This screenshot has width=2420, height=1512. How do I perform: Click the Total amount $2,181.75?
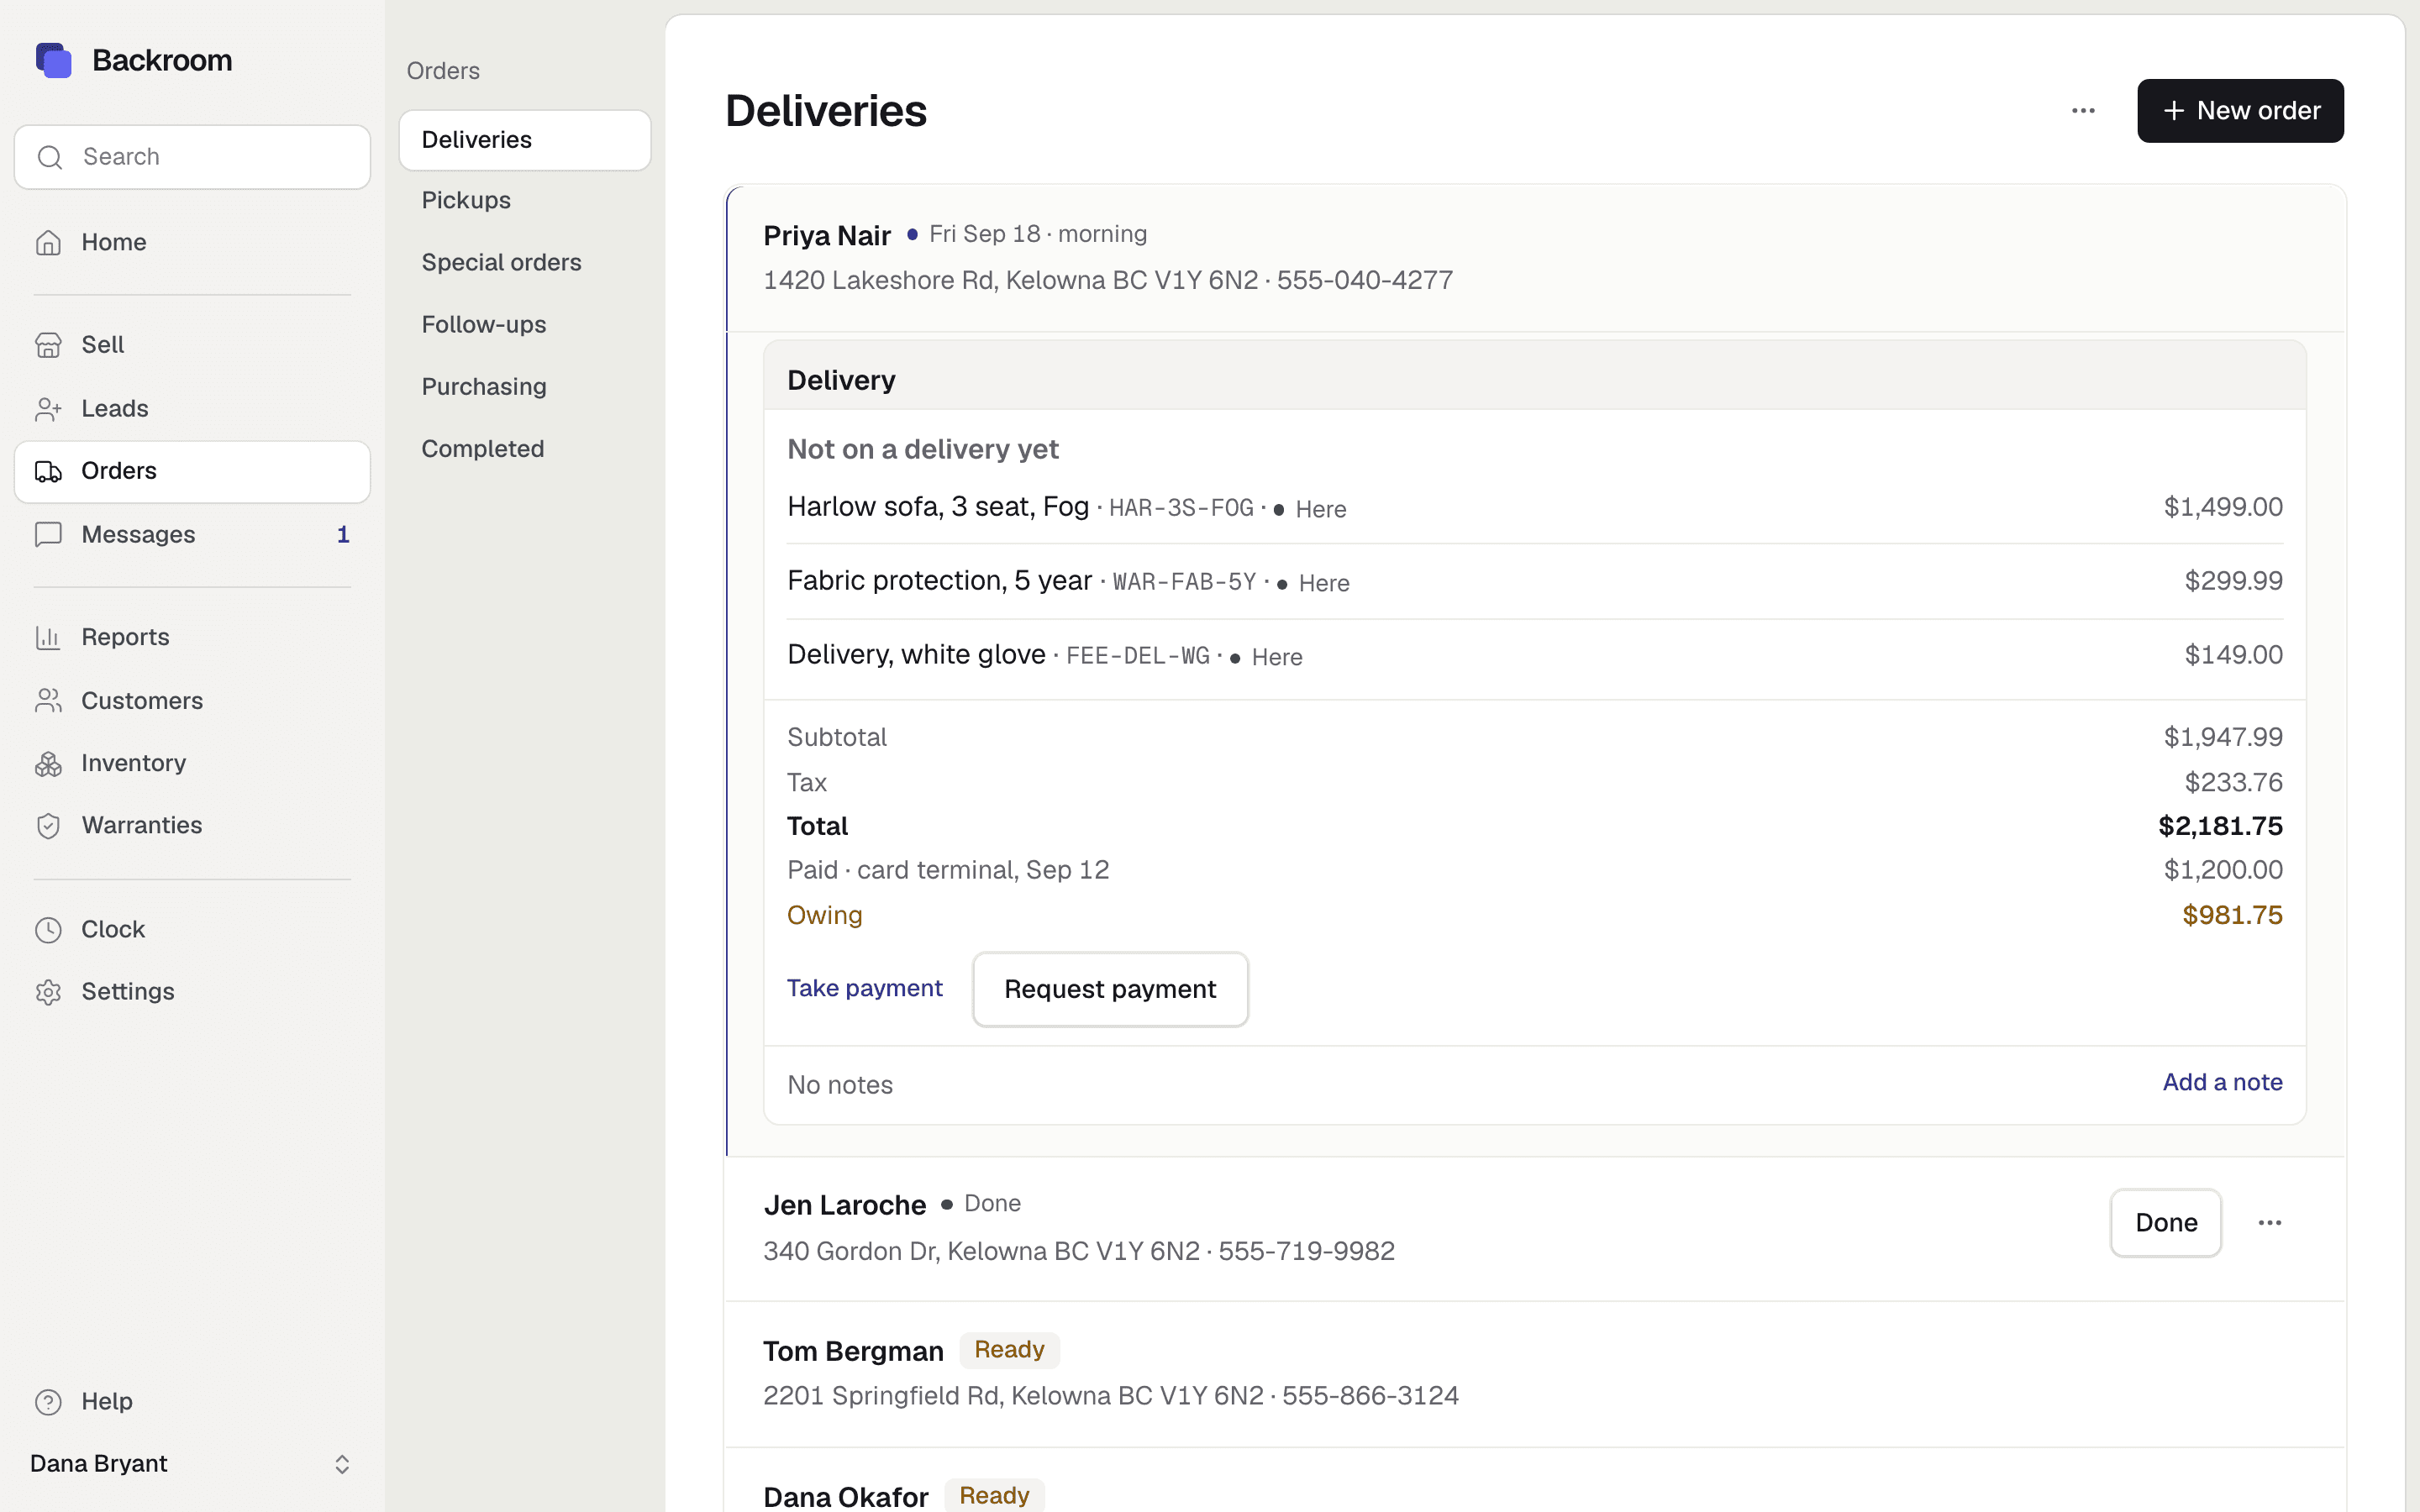(2220, 826)
